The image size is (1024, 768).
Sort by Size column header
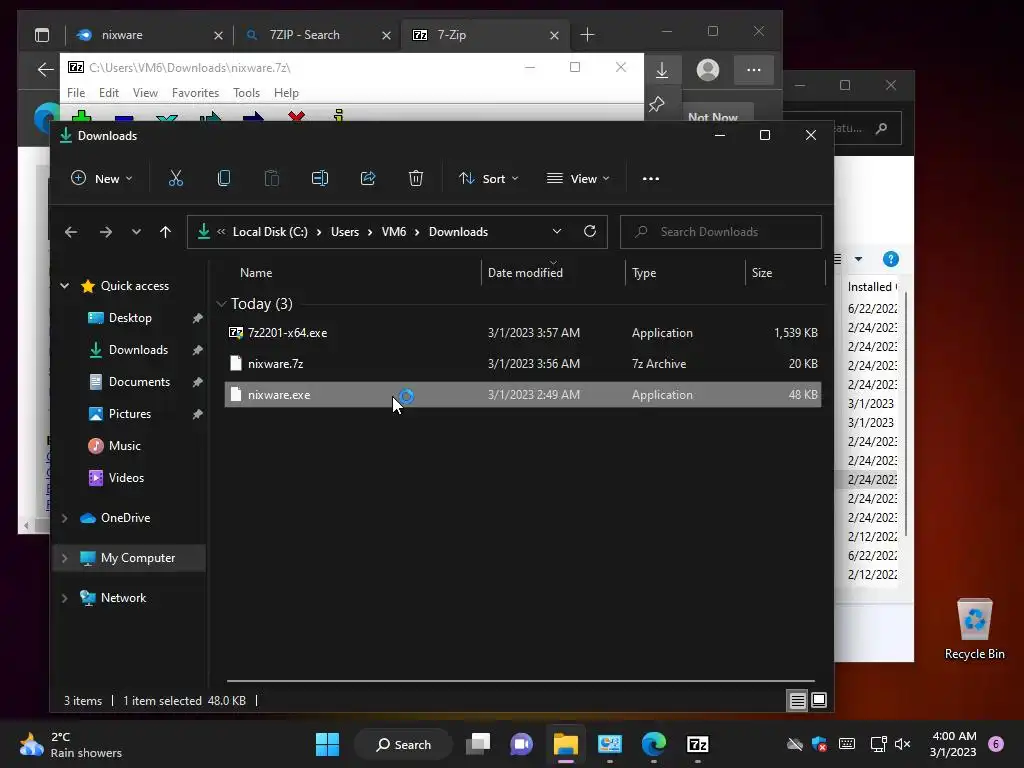point(761,273)
